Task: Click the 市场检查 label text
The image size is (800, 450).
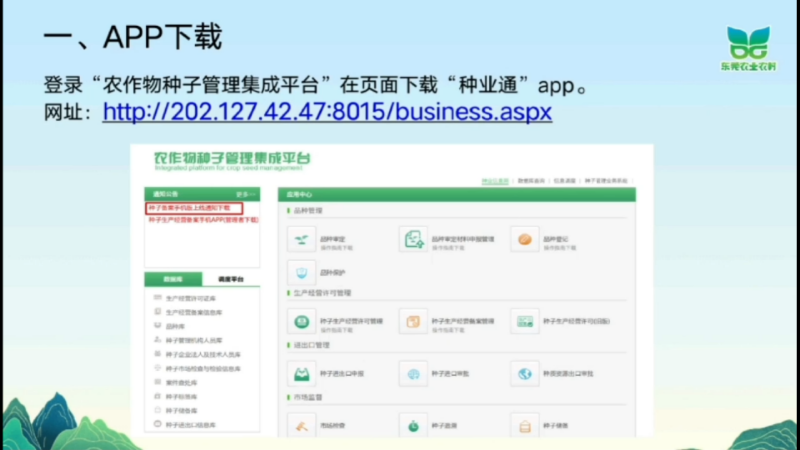Action: click(333, 426)
